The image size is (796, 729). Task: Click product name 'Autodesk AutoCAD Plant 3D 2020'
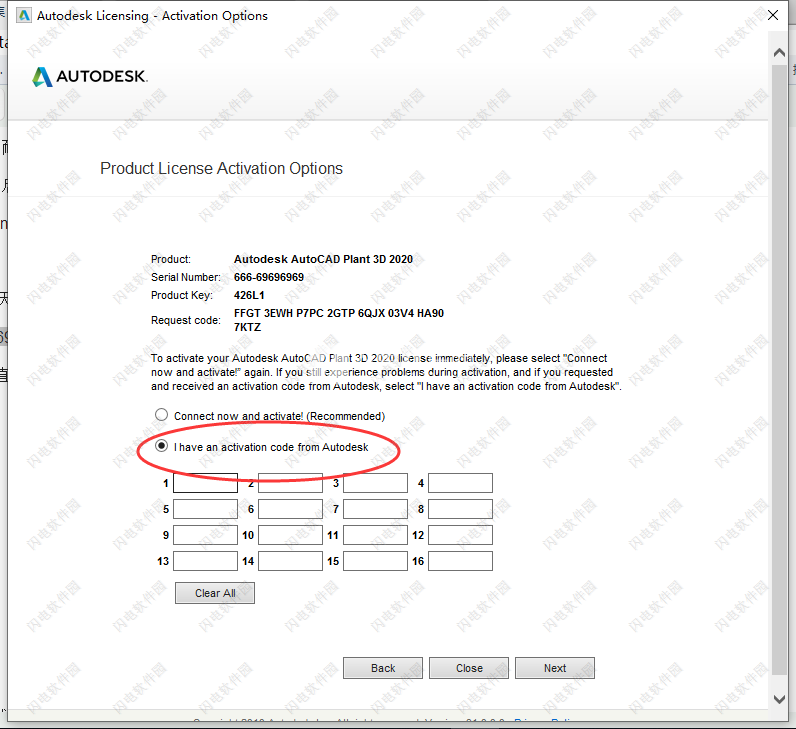point(323,259)
